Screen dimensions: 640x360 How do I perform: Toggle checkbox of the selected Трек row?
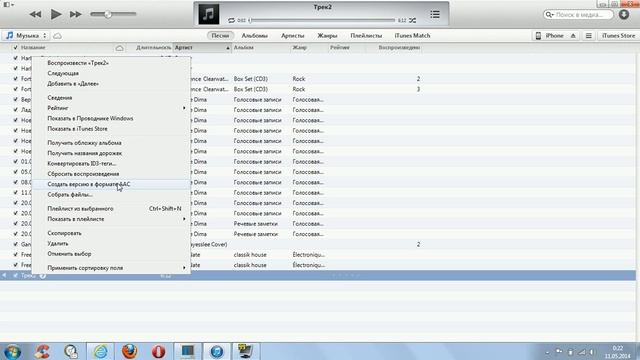coord(16,276)
